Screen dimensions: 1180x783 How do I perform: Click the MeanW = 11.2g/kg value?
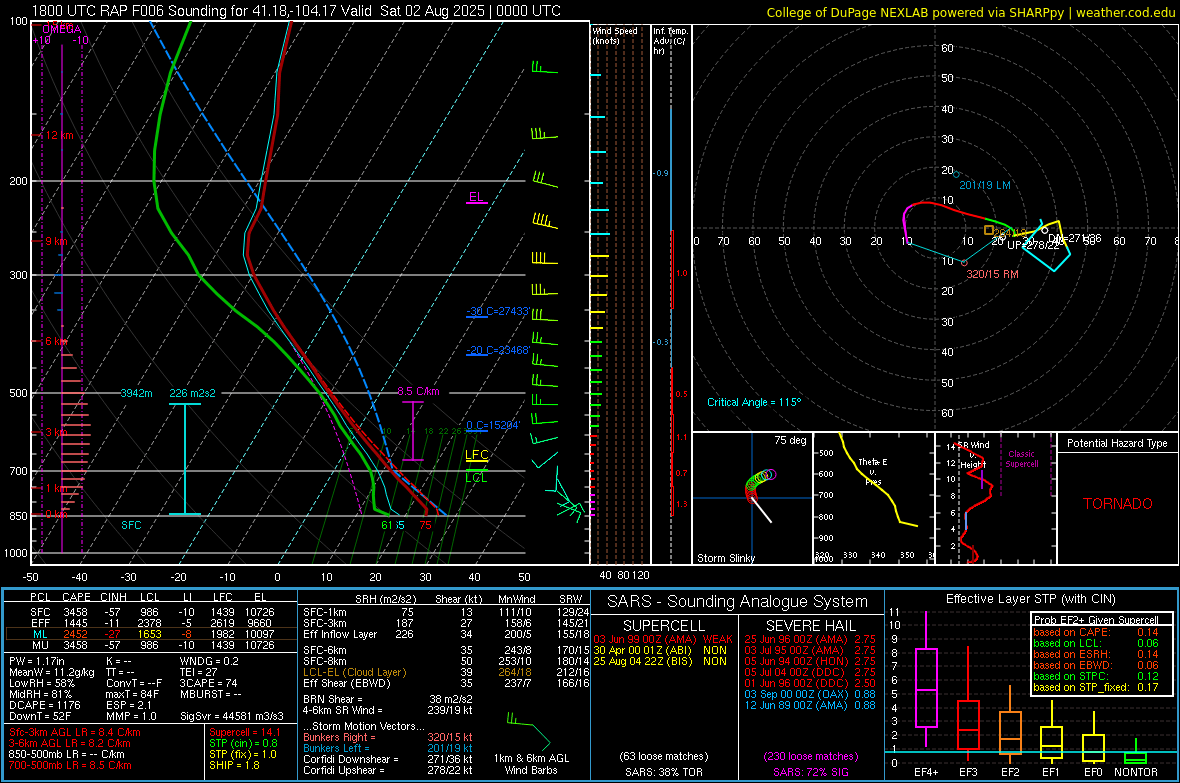click(51, 672)
